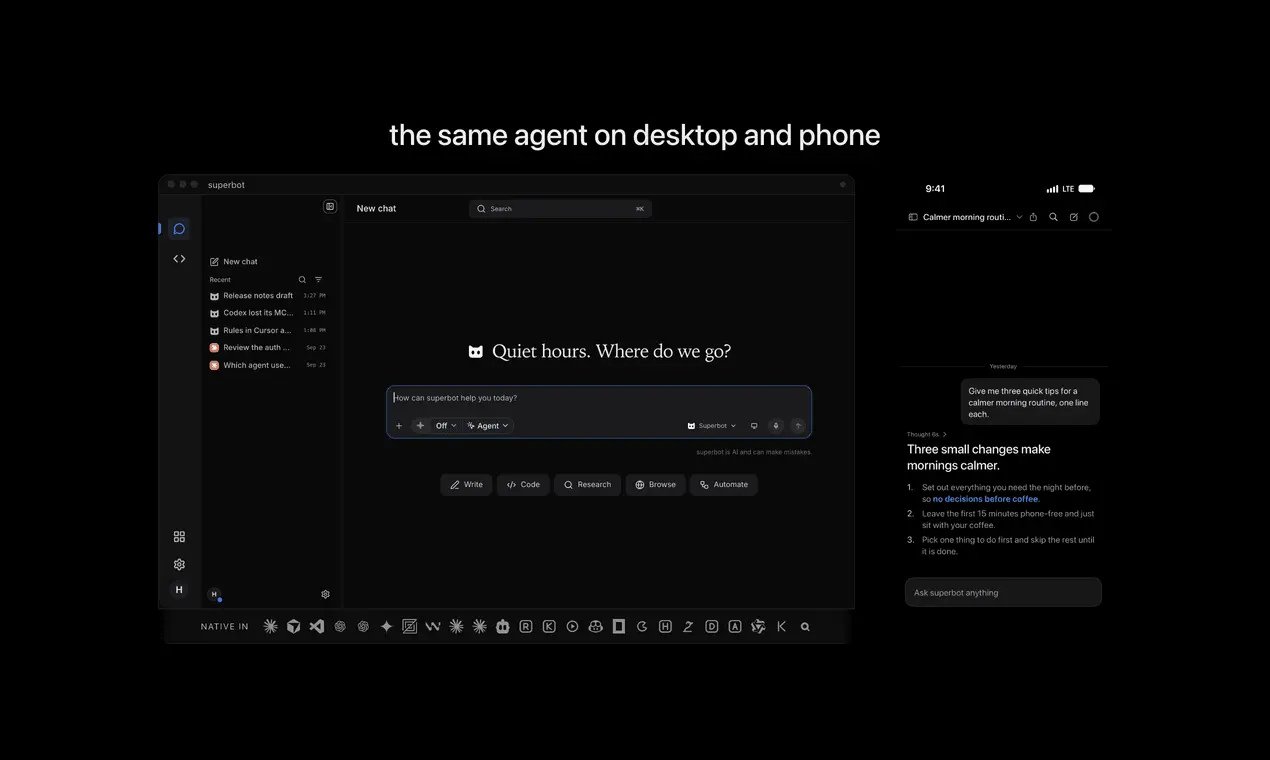Click the H profile avatar in left rail

pos(179,590)
